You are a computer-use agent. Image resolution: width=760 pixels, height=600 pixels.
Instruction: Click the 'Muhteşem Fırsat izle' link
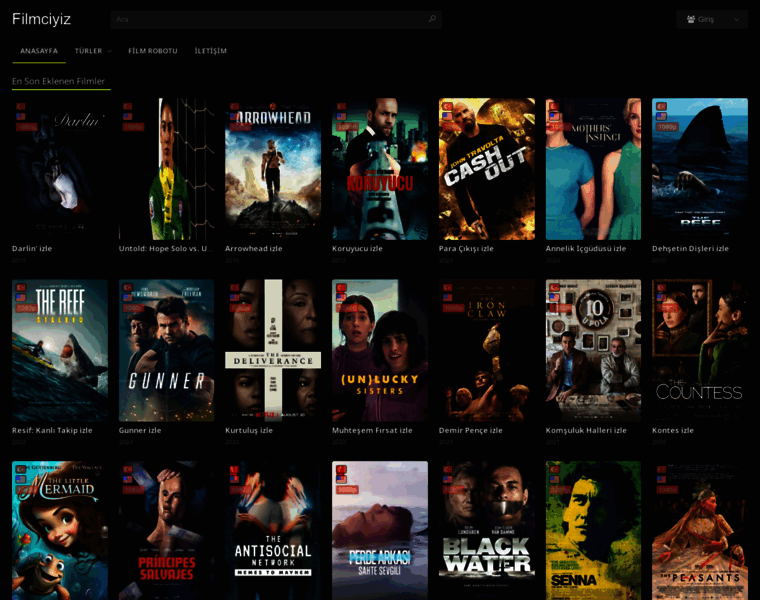[372, 430]
